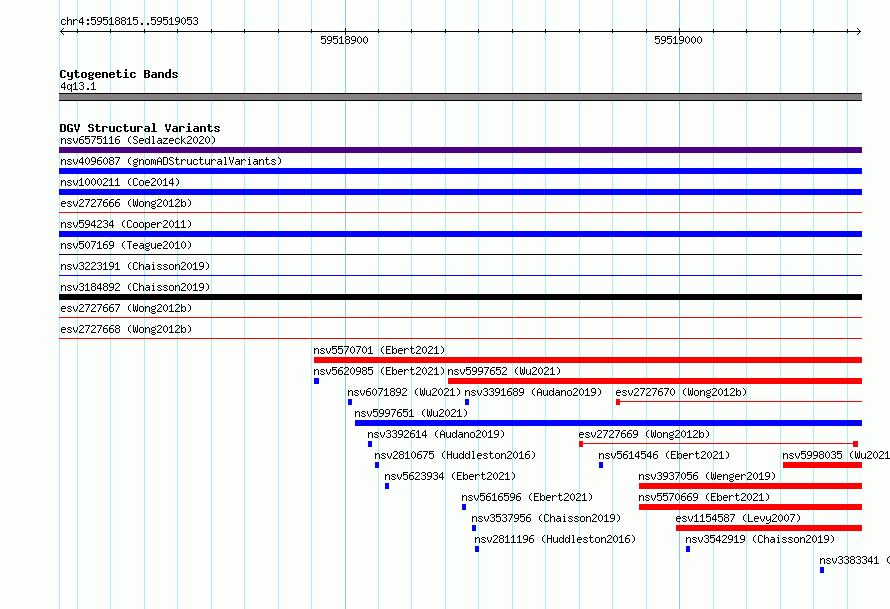The height and width of the screenshot is (609, 890).
Task: Click the nsv3542919 Chaisson2019 blue marker
Action: click(x=688, y=549)
